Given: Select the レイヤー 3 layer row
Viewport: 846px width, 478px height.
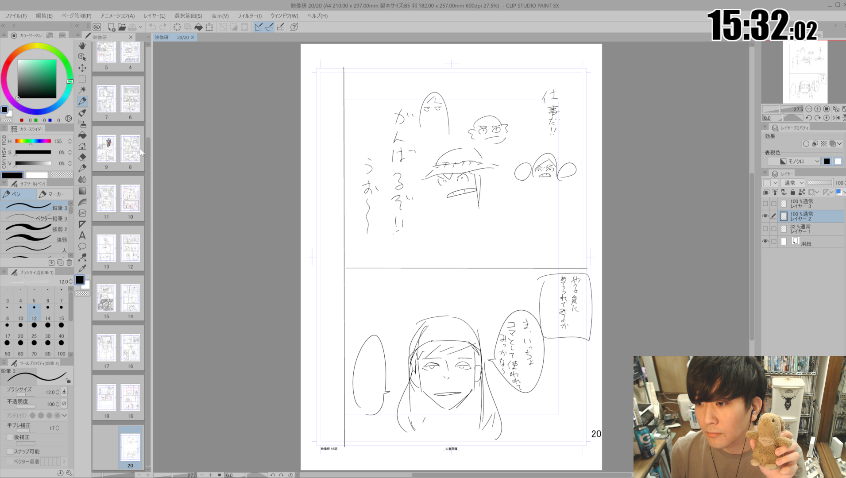Looking at the screenshot, I should pos(813,203).
